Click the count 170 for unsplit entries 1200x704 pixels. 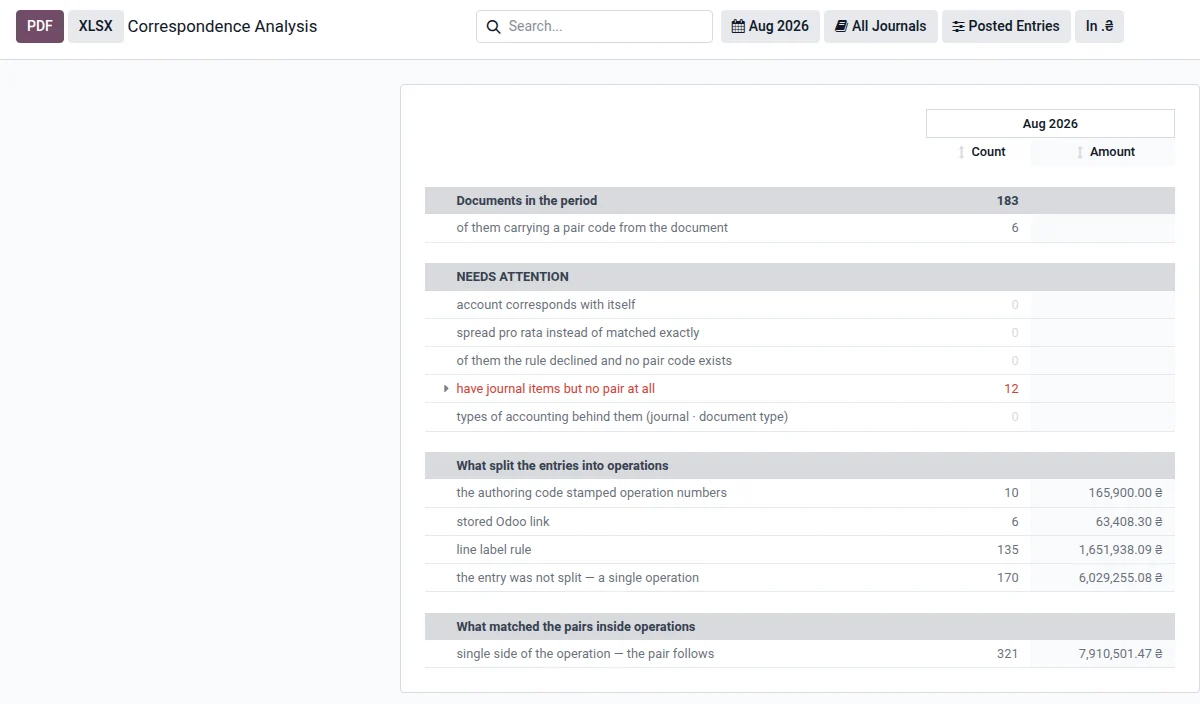pos(1008,578)
